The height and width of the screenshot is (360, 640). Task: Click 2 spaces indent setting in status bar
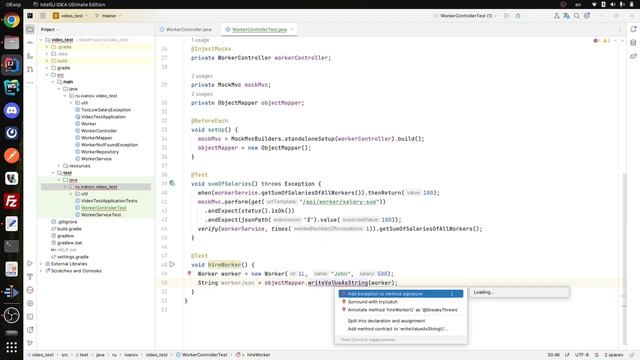coord(613,355)
